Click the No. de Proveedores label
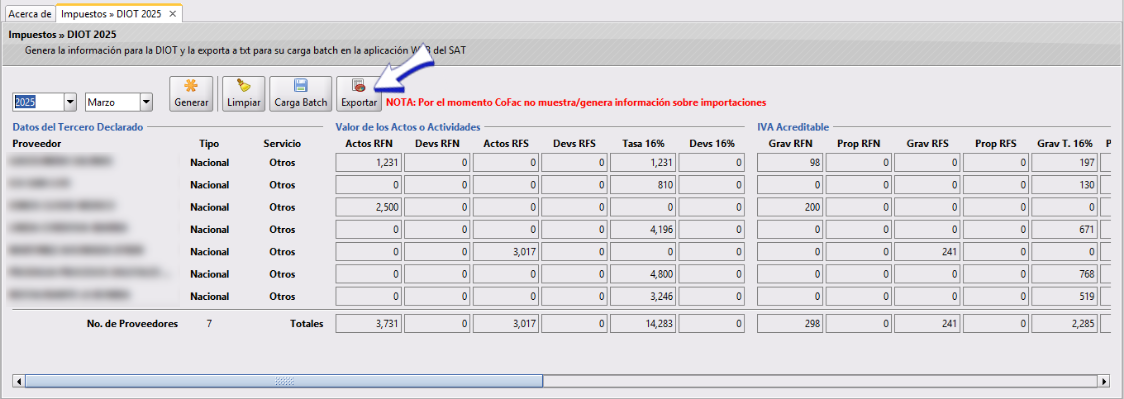Viewport: 1124px width, 399px height. [132, 324]
